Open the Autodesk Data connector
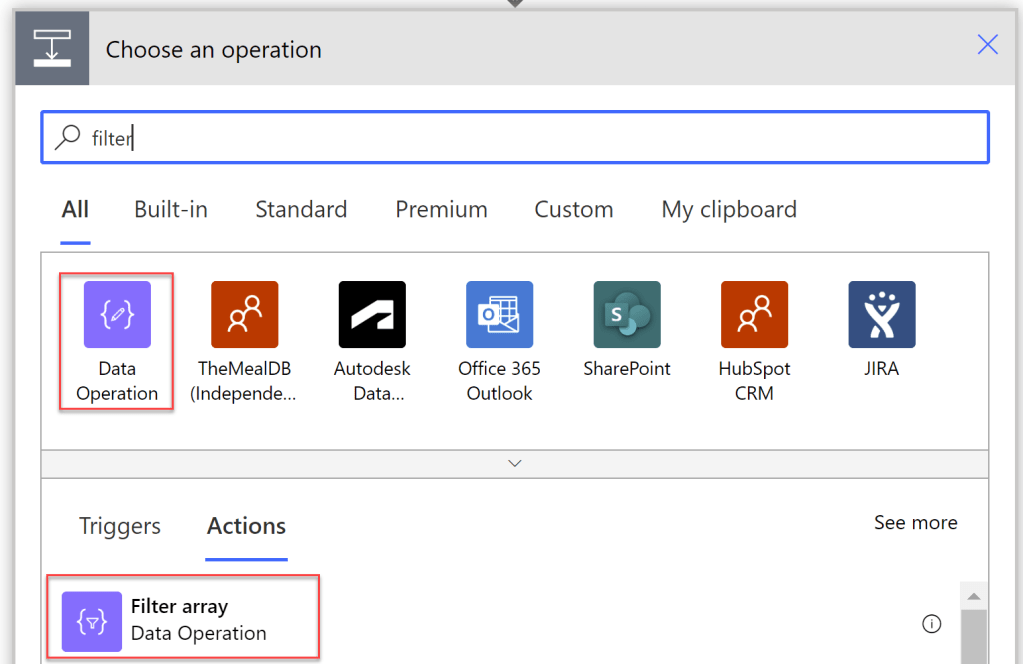This screenshot has height=664, width=1023. click(x=372, y=314)
